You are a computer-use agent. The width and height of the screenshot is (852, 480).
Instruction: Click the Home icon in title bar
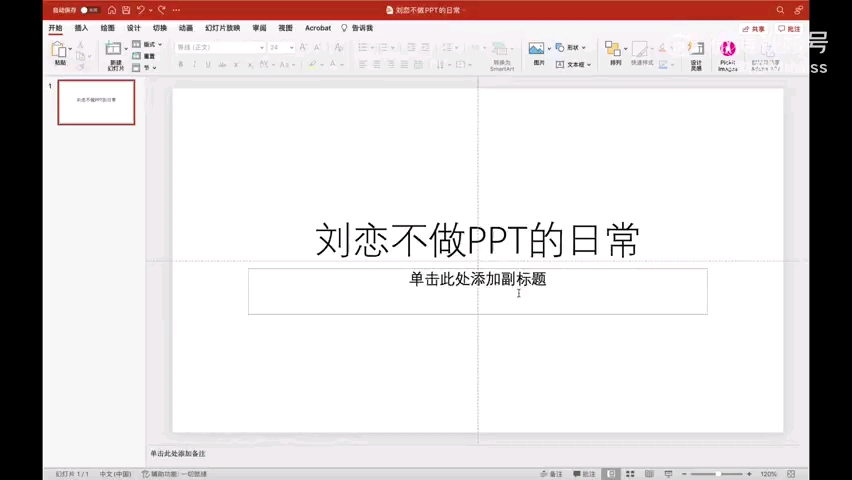point(112,10)
